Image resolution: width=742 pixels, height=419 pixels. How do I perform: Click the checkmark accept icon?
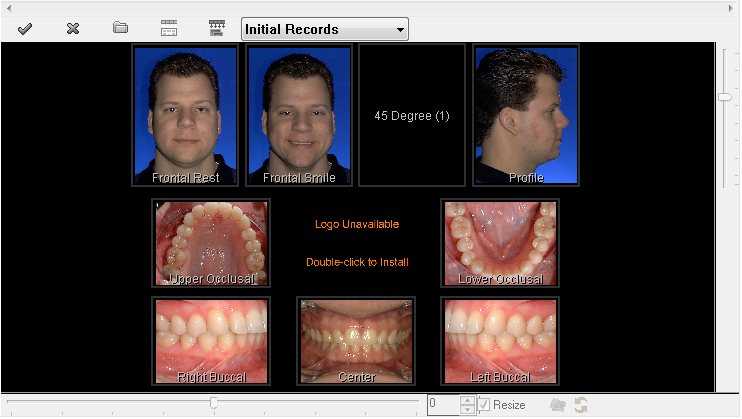point(25,29)
